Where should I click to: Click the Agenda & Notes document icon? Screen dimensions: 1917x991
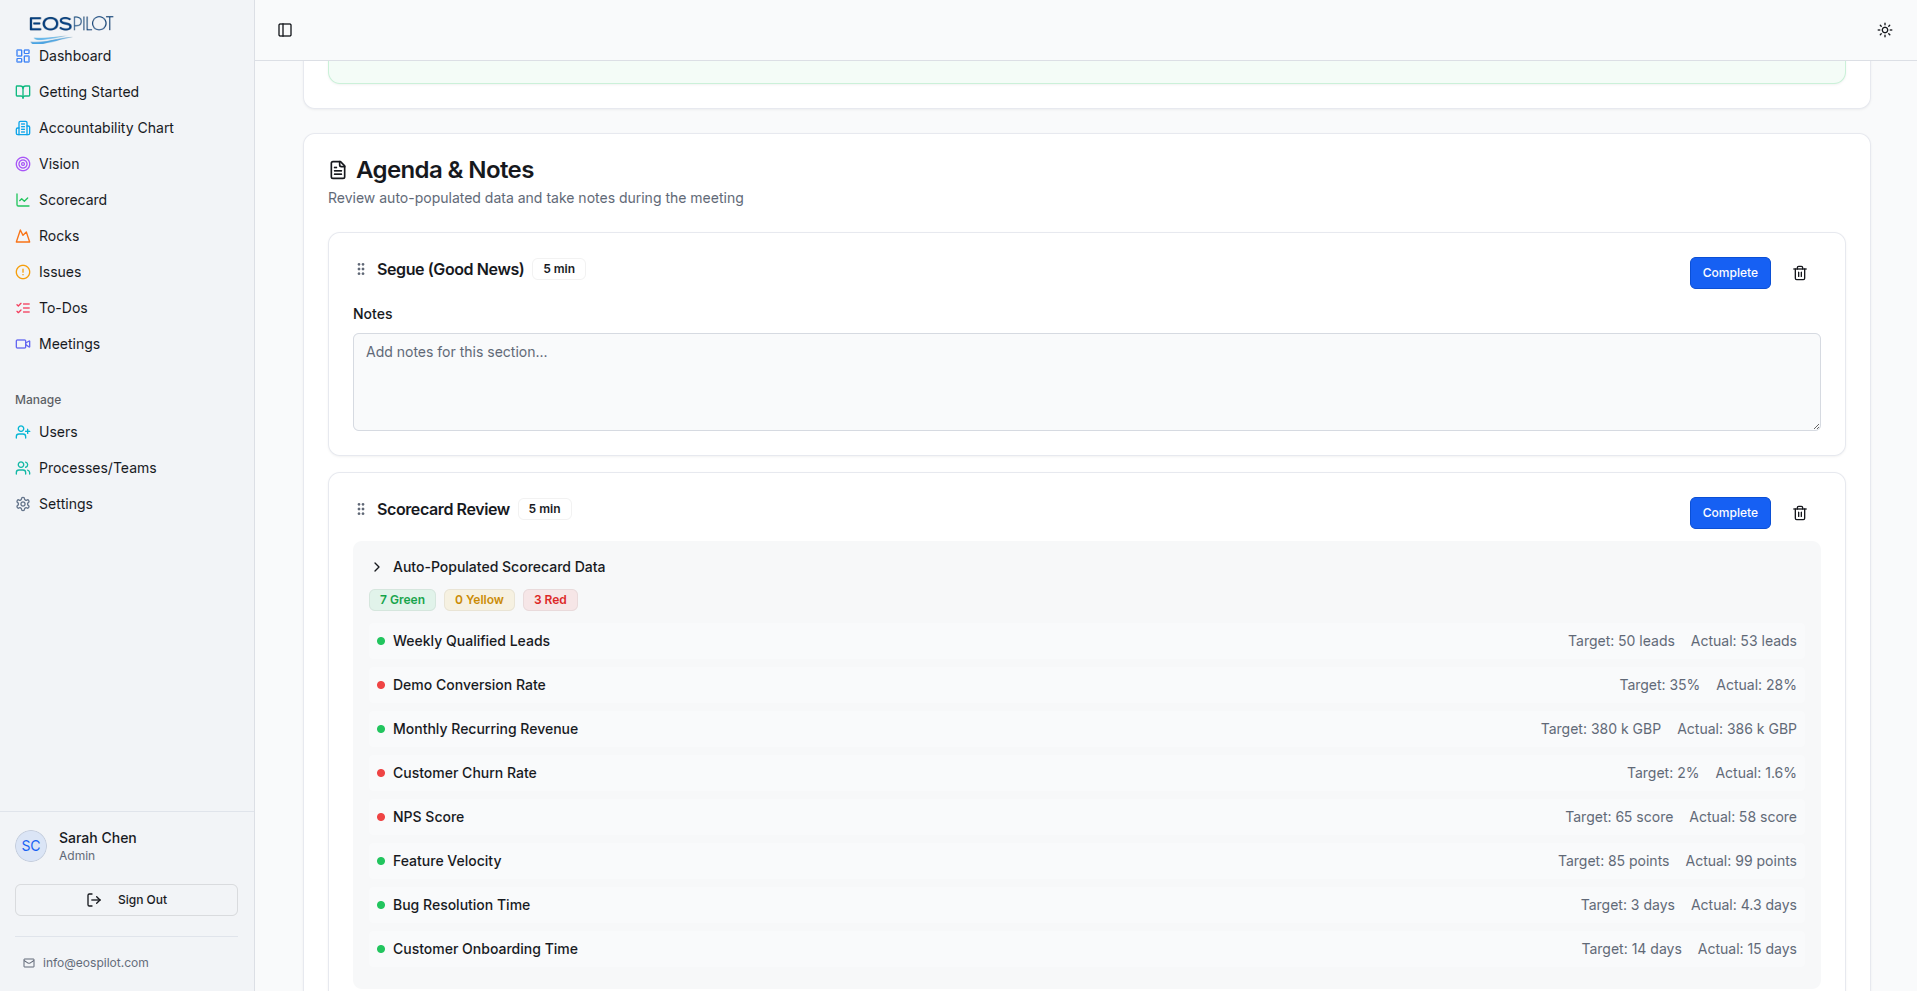tap(338, 170)
